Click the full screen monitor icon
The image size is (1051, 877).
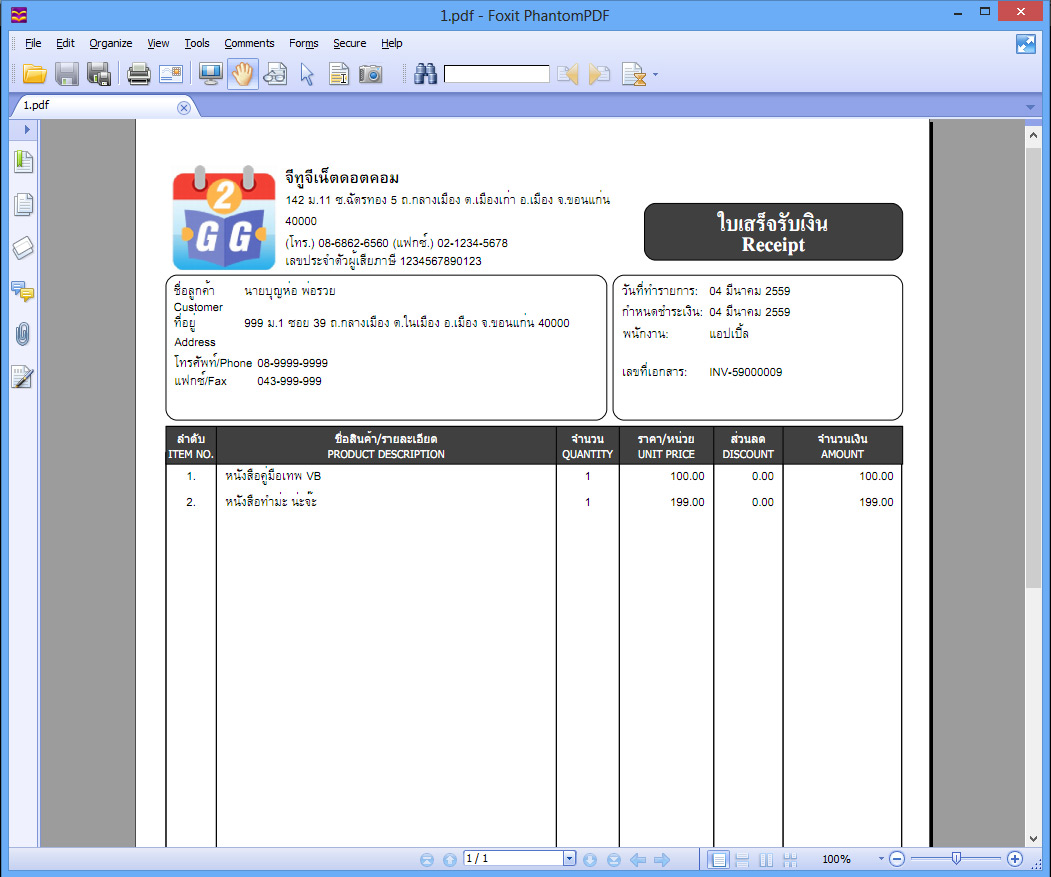210,74
